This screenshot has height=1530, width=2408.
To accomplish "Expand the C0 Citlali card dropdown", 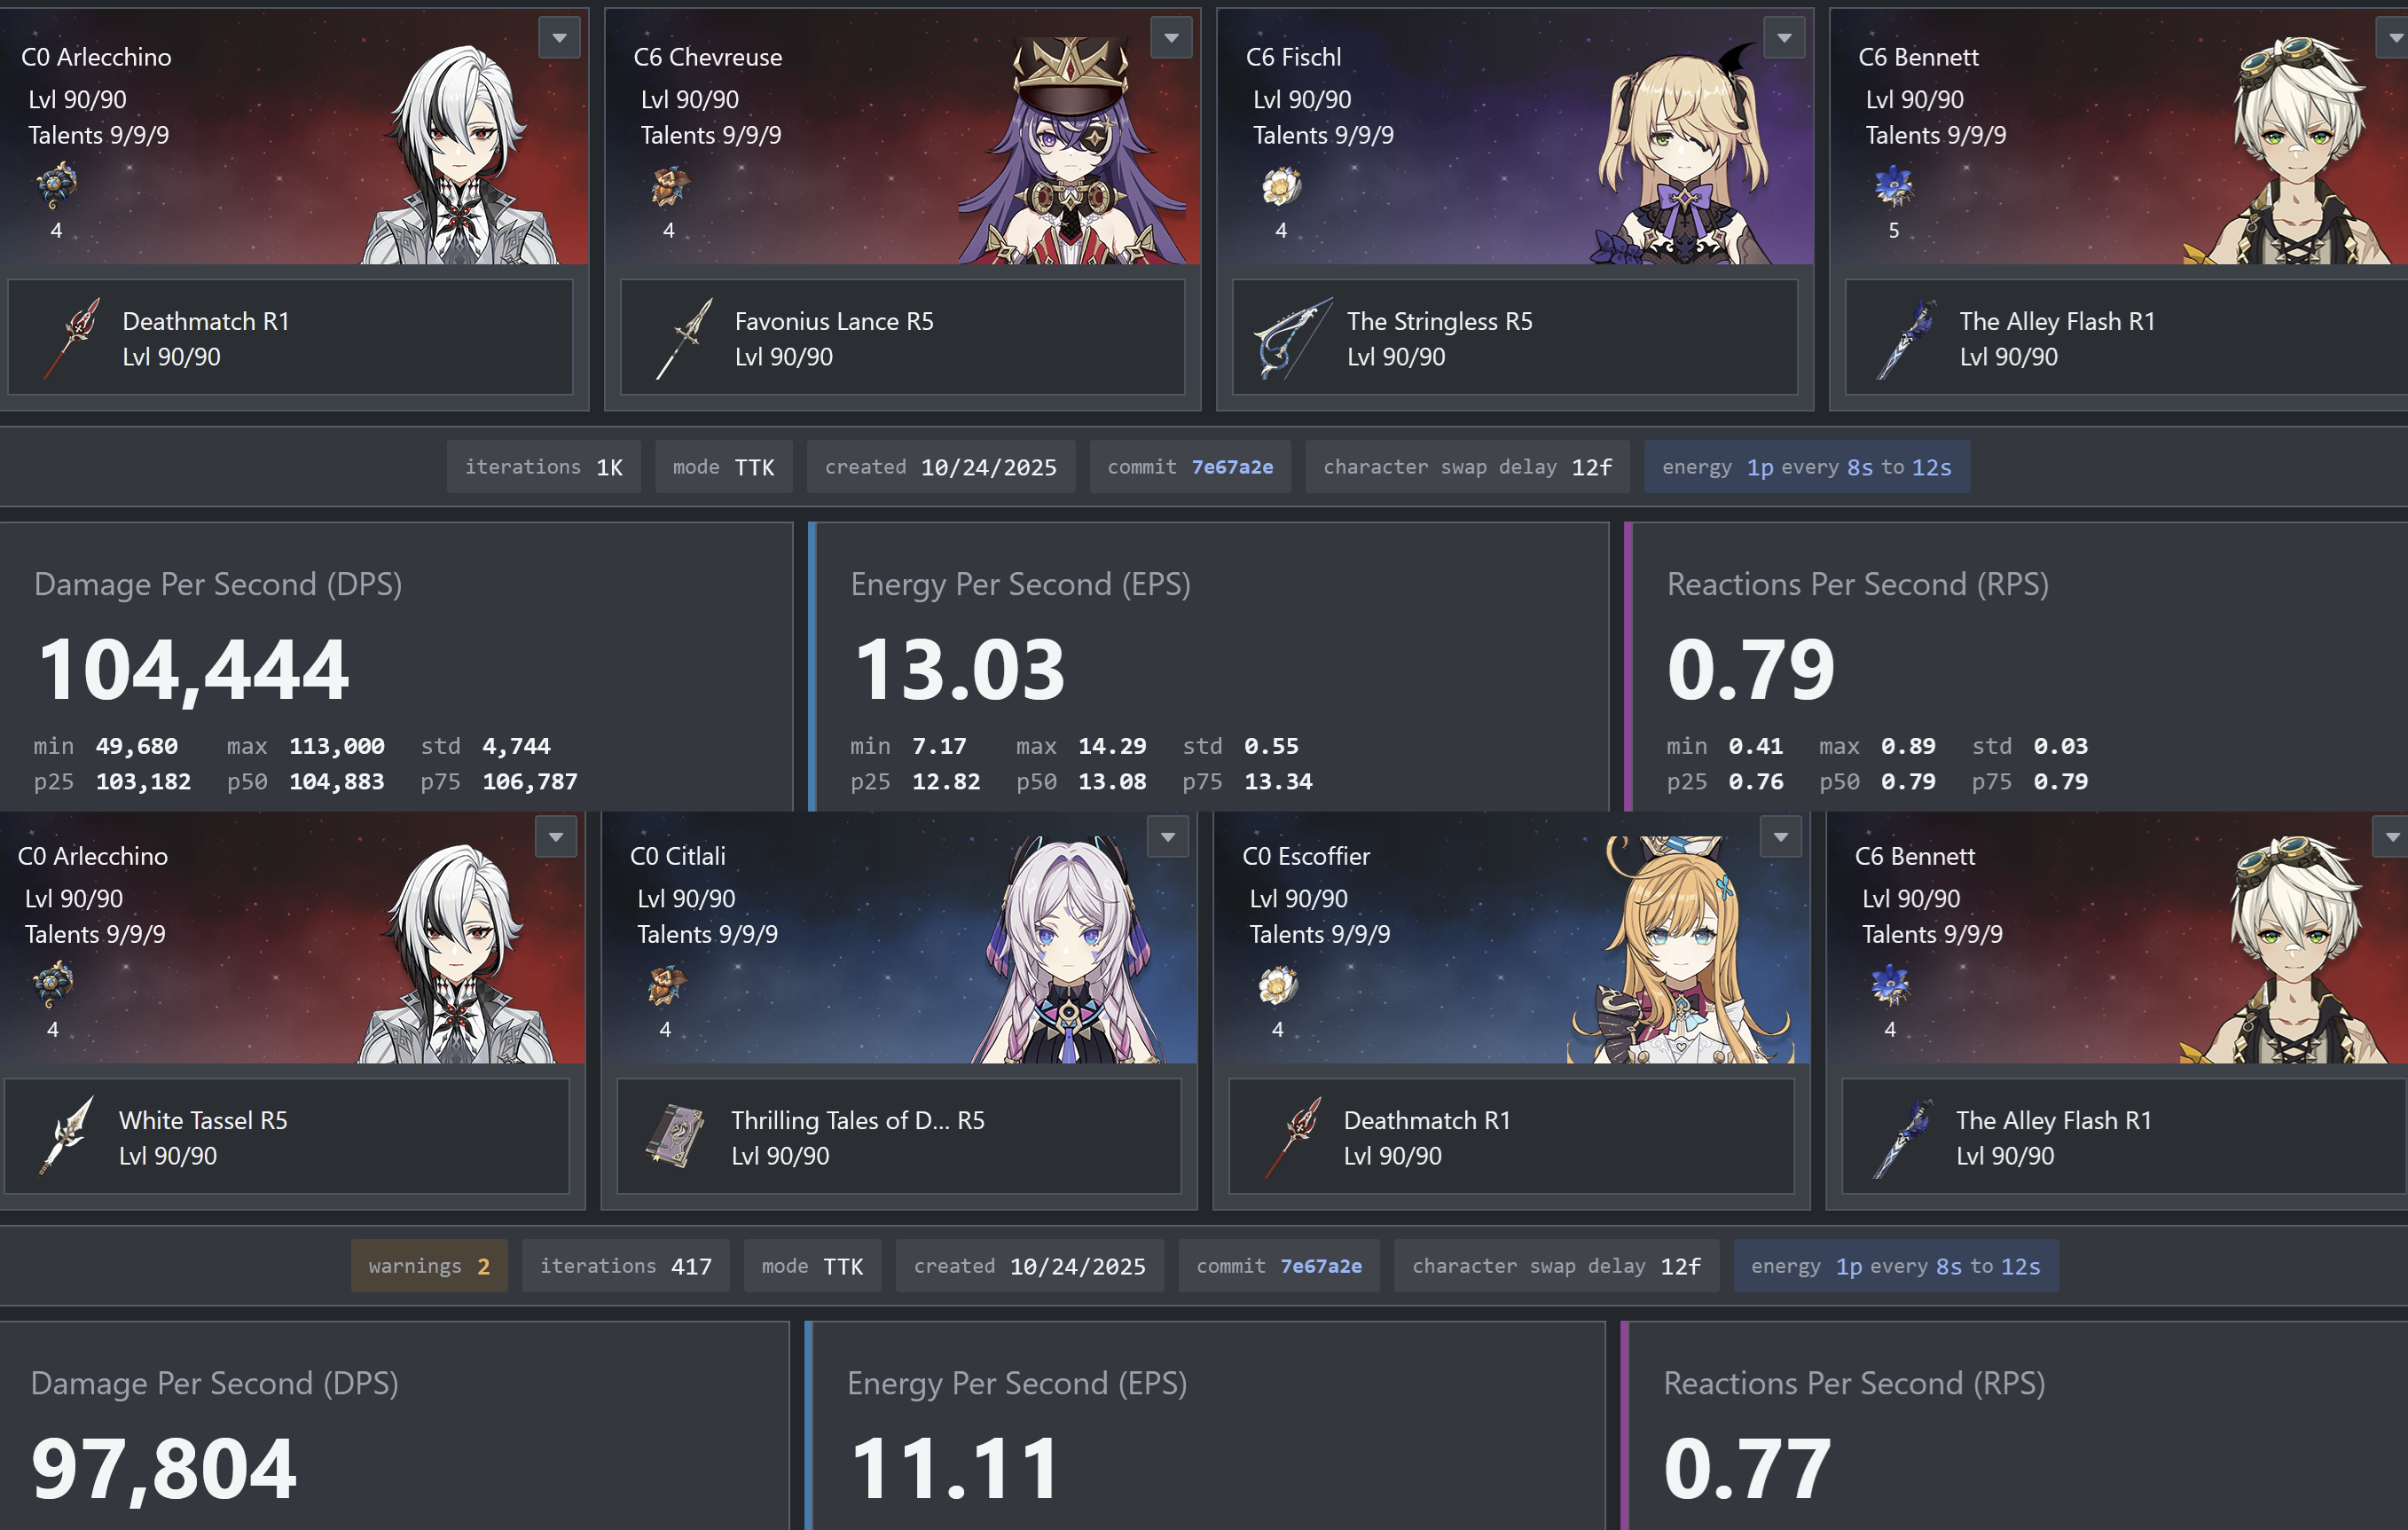I will (x=1167, y=838).
